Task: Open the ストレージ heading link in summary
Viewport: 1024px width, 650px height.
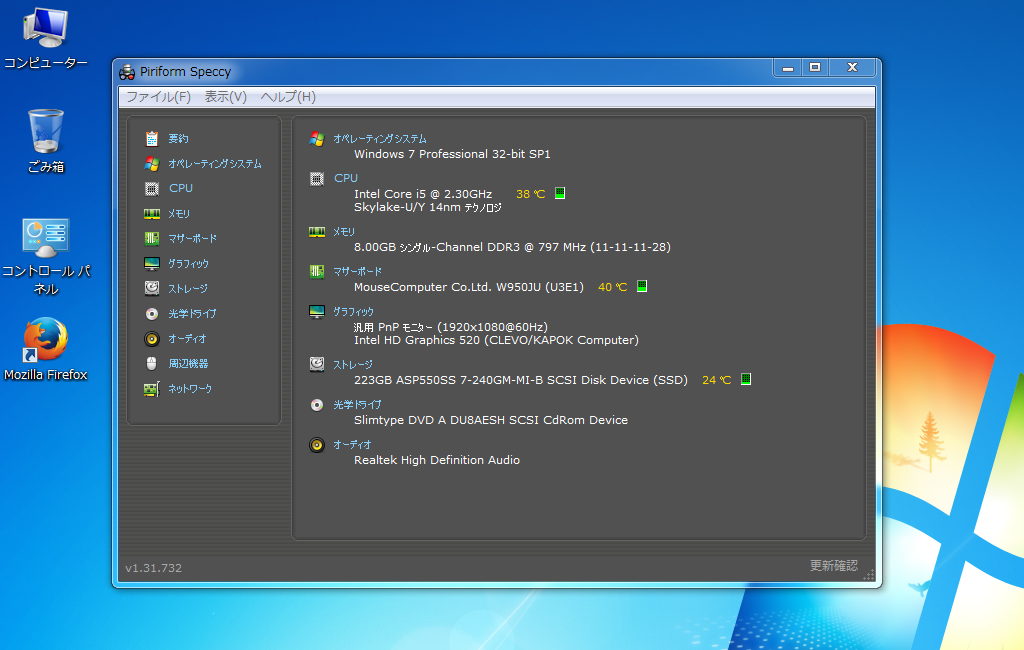Action: [x=353, y=365]
